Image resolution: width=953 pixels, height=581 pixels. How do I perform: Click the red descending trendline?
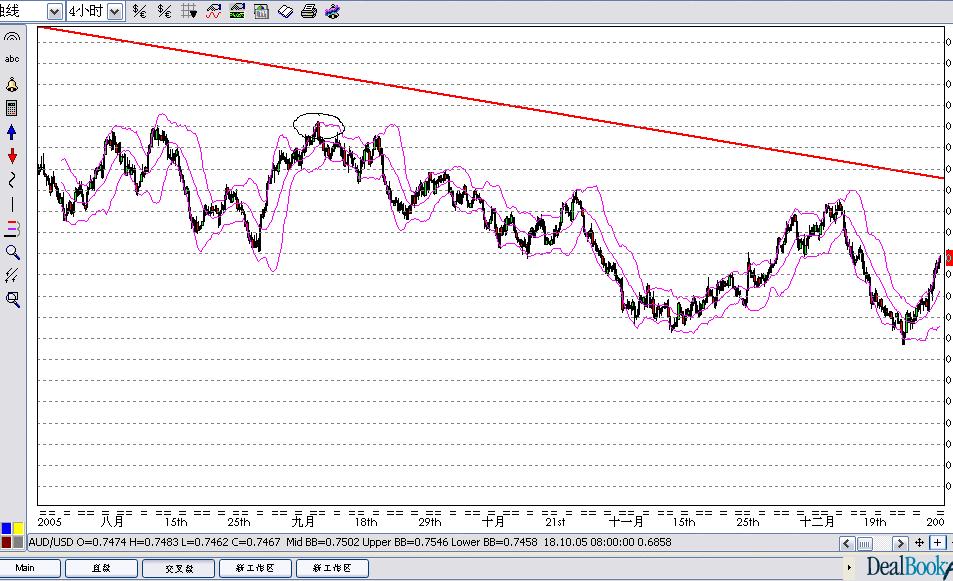point(491,101)
